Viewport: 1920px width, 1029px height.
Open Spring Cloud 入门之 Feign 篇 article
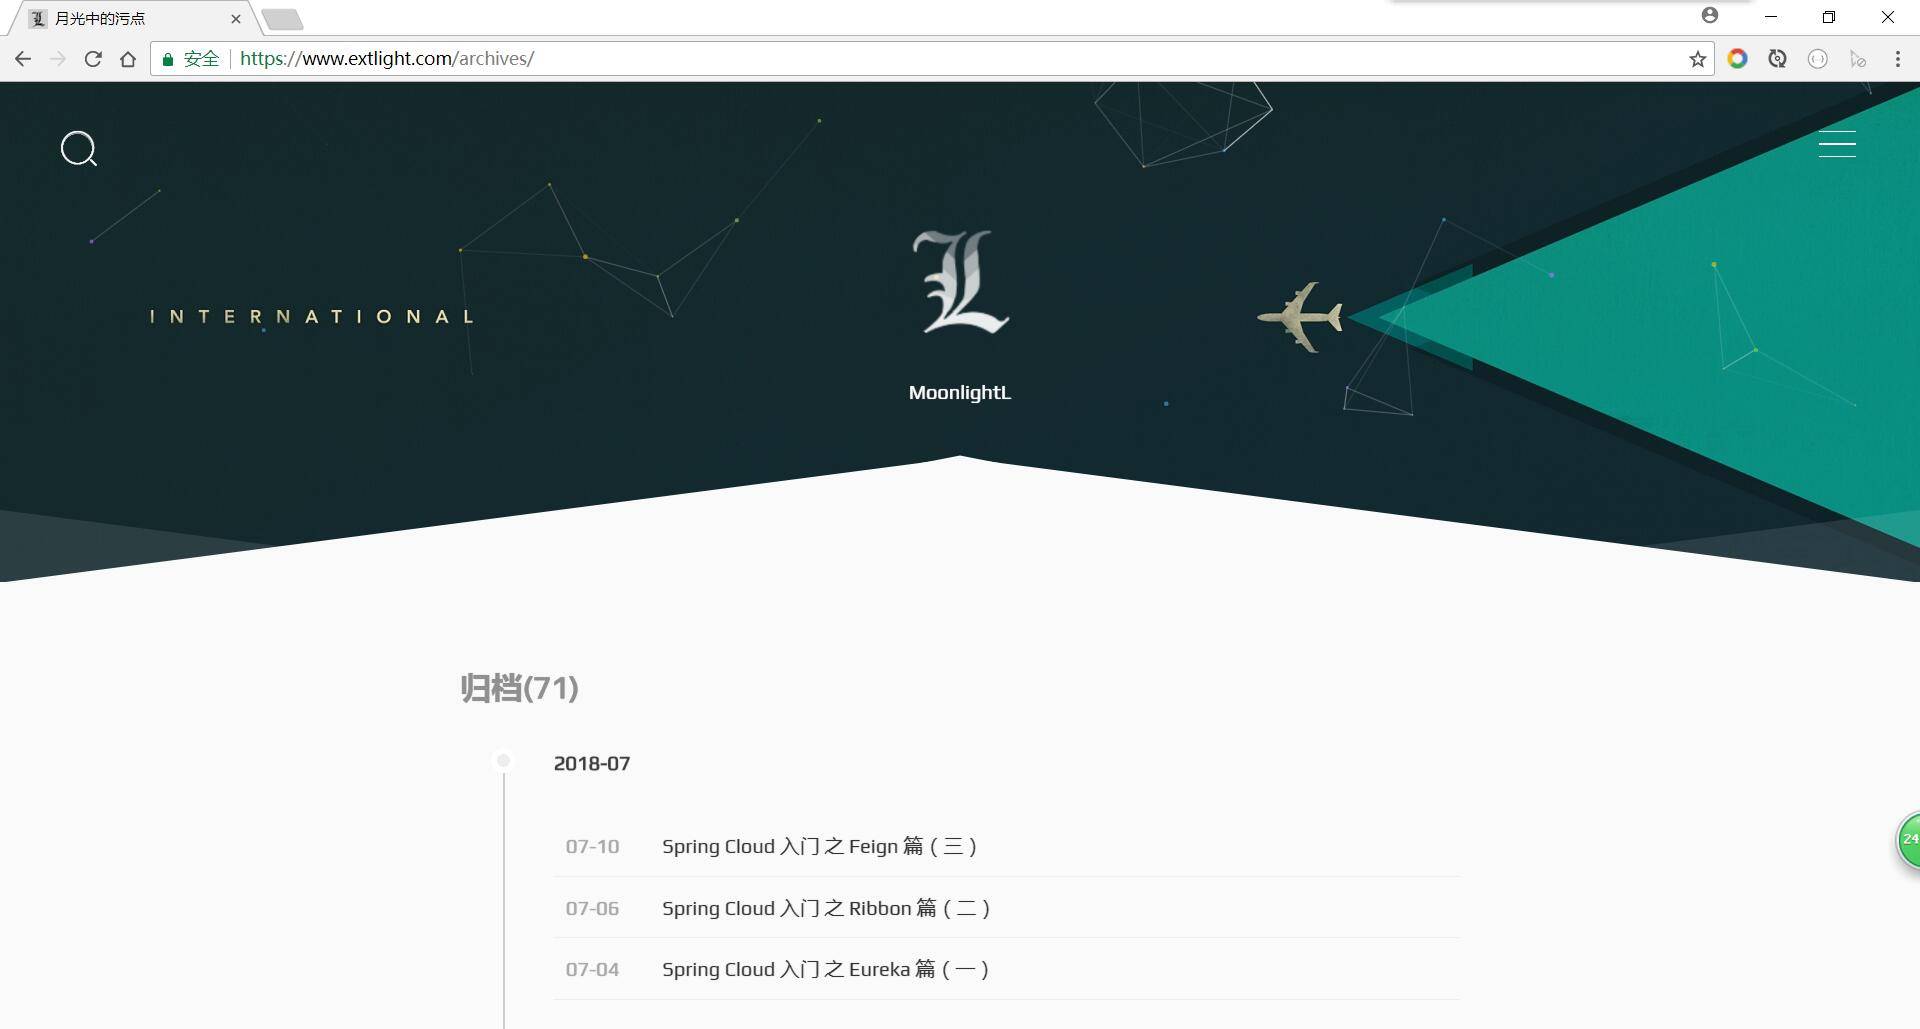click(819, 847)
